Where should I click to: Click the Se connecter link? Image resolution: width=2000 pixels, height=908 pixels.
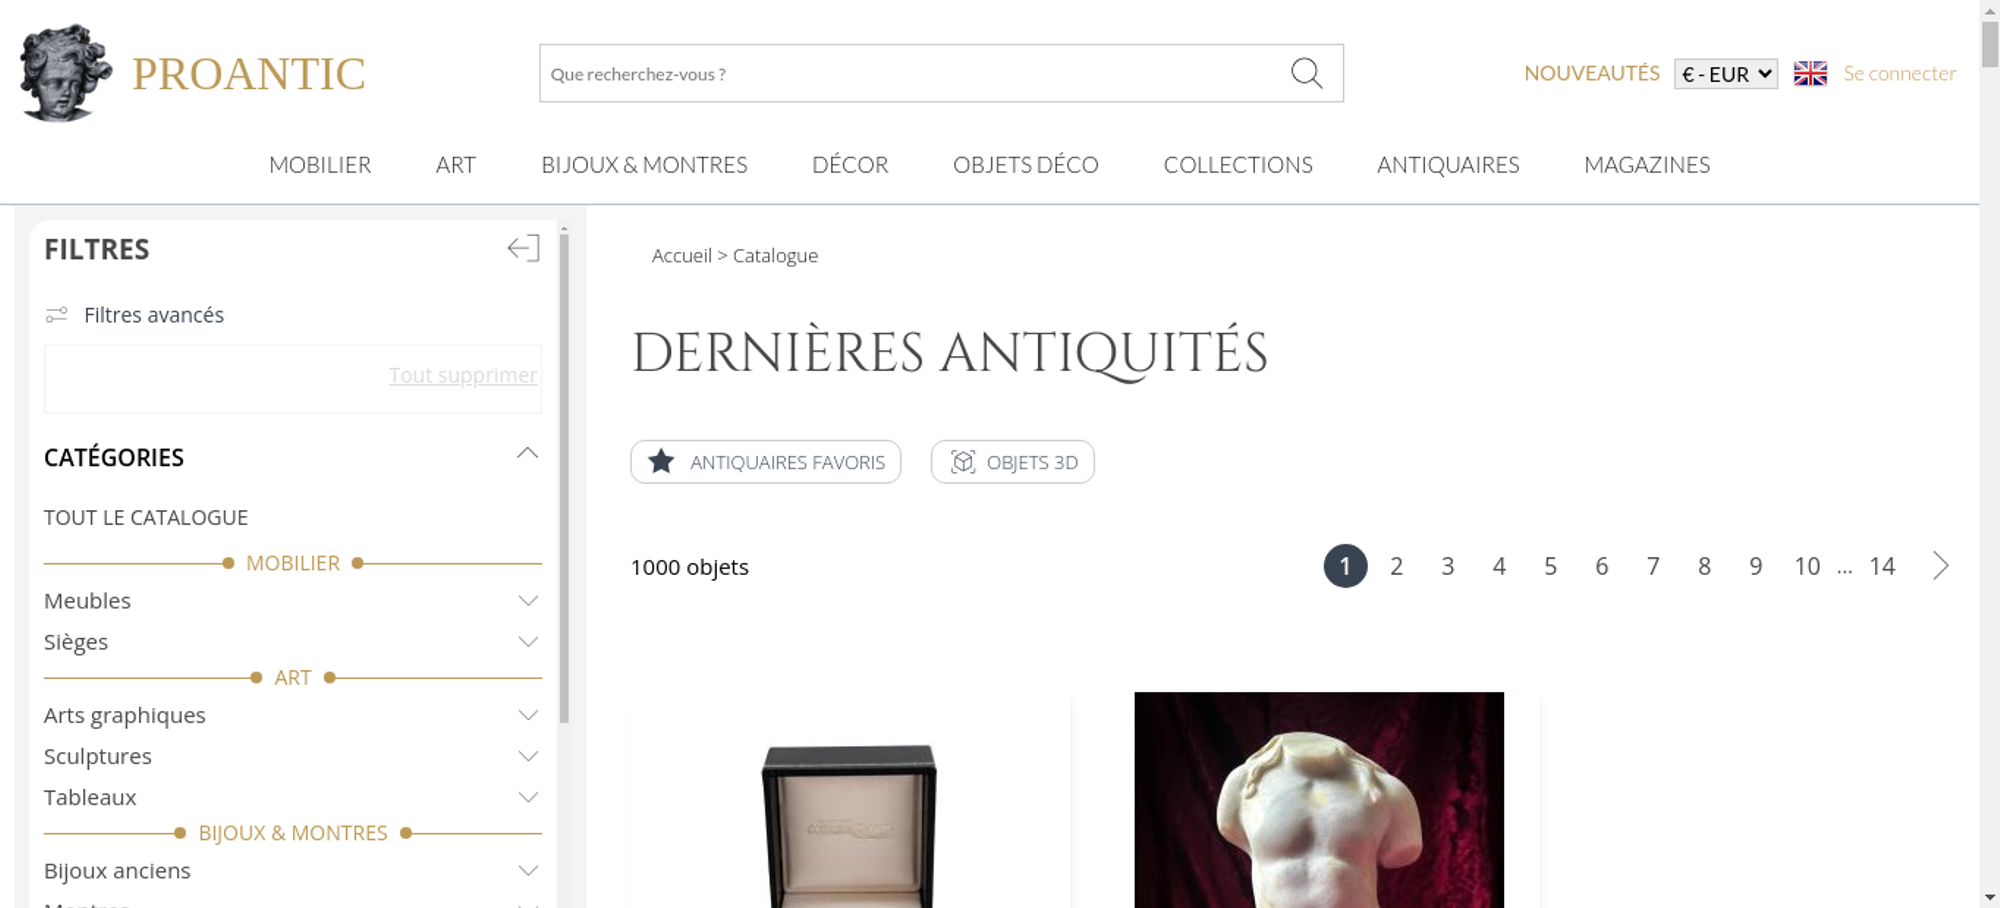pos(1900,73)
